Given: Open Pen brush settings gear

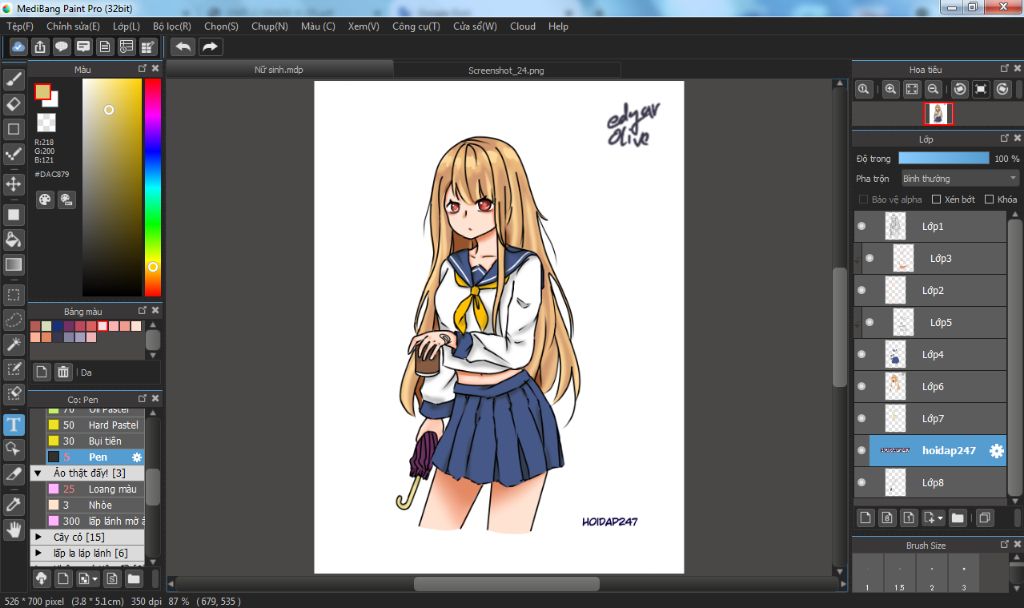Looking at the screenshot, I should coord(136,457).
